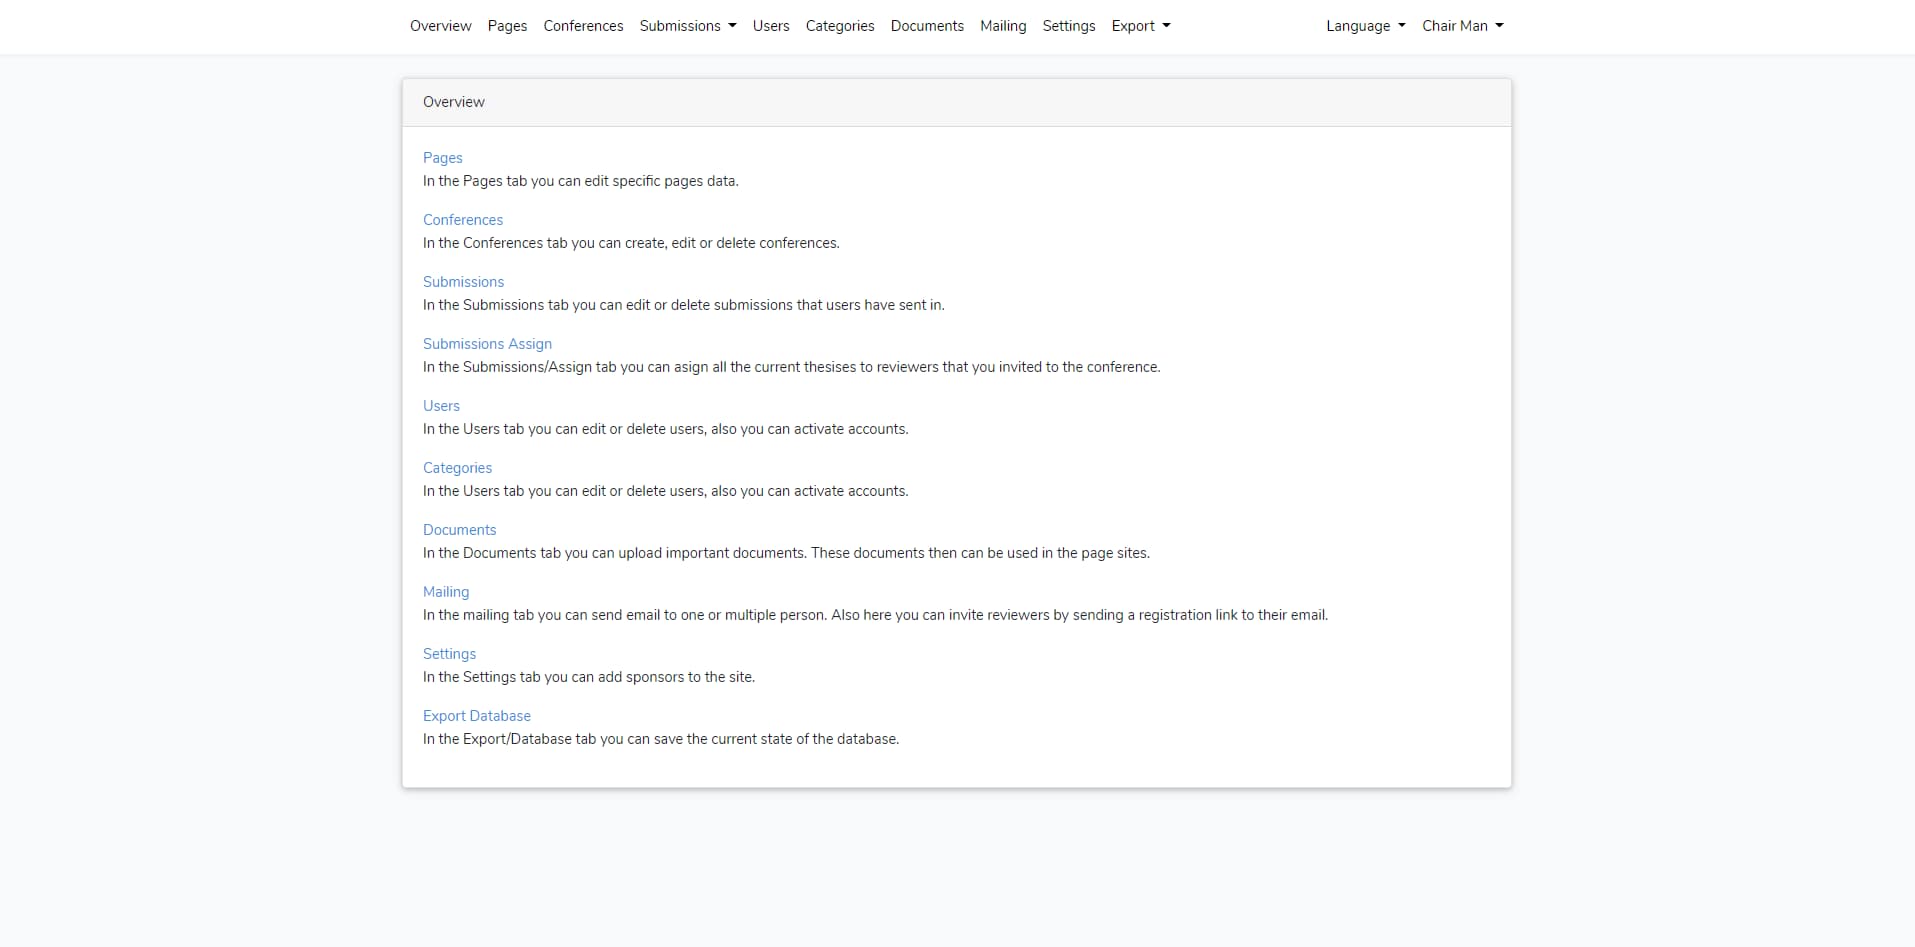Expand the Submissions dropdown menu

pyautogui.click(x=688, y=26)
